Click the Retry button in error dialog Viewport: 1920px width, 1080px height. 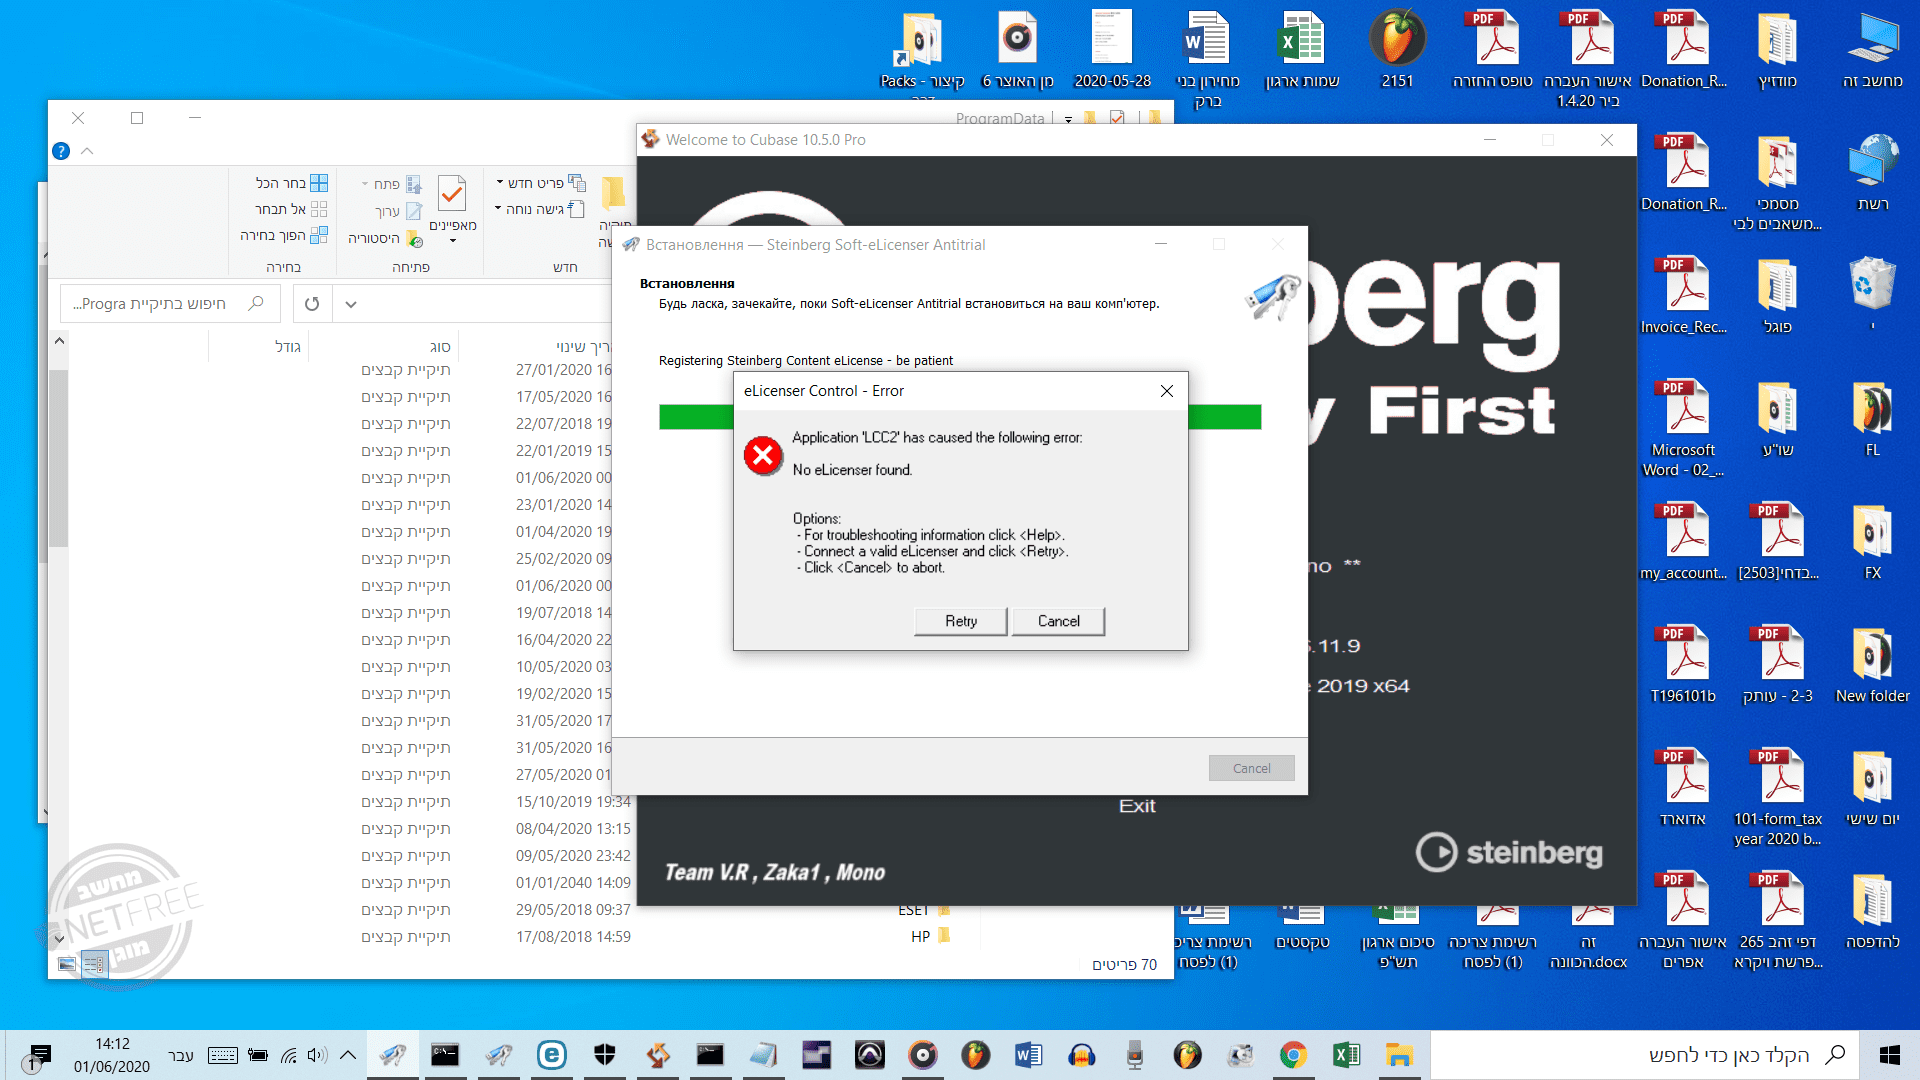point(960,621)
